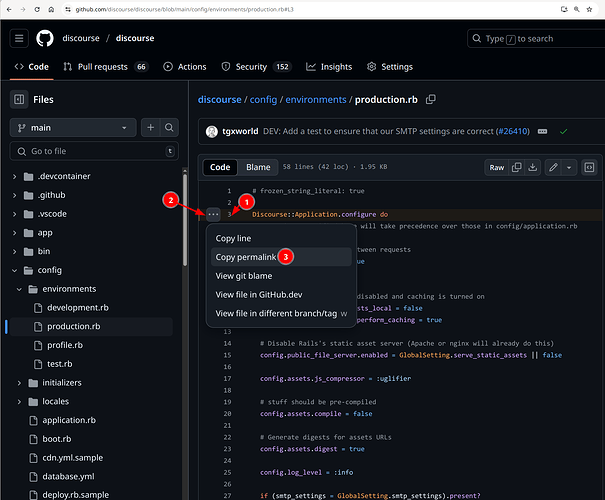Open the Insights tab
Image resolution: width=605 pixels, height=500 pixels.
[329, 67]
